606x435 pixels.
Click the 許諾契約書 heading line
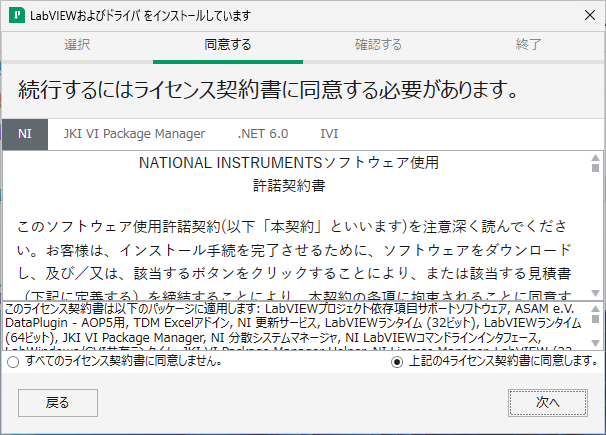[289, 186]
